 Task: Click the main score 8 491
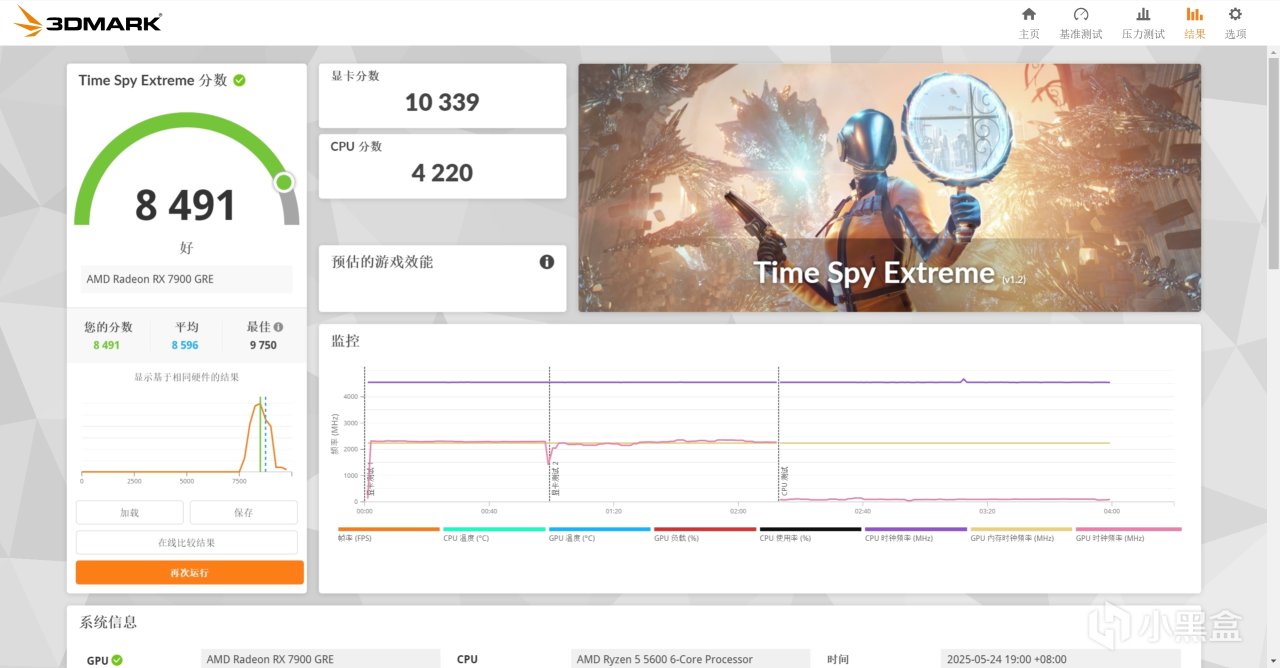186,205
